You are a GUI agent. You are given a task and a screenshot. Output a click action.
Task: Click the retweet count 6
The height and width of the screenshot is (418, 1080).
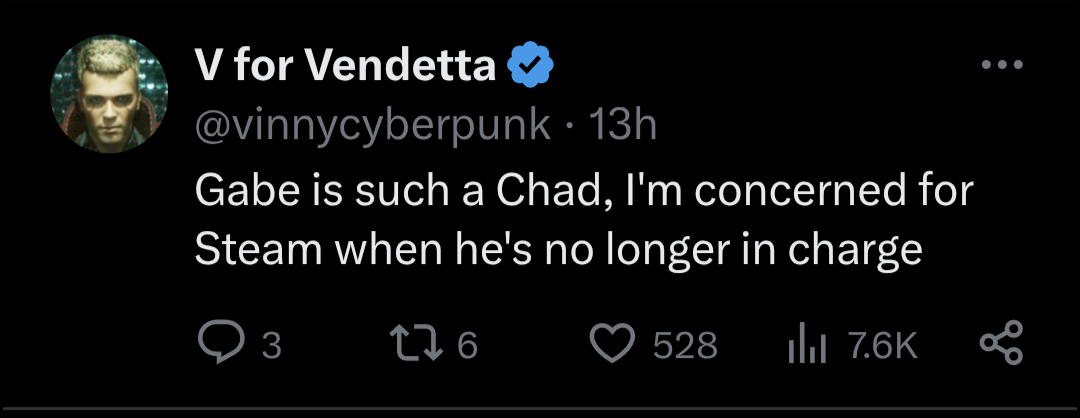point(467,345)
